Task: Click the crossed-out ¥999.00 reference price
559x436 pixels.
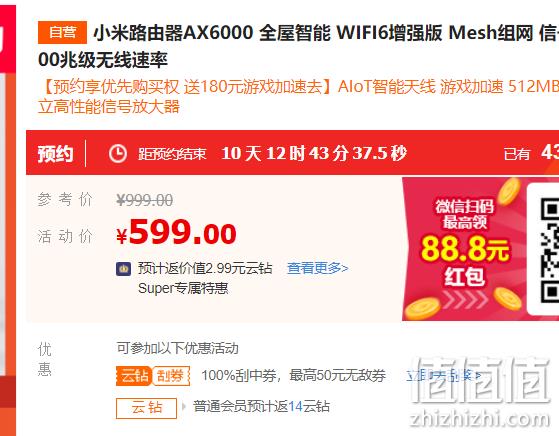Action: pyautogui.click(x=145, y=200)
